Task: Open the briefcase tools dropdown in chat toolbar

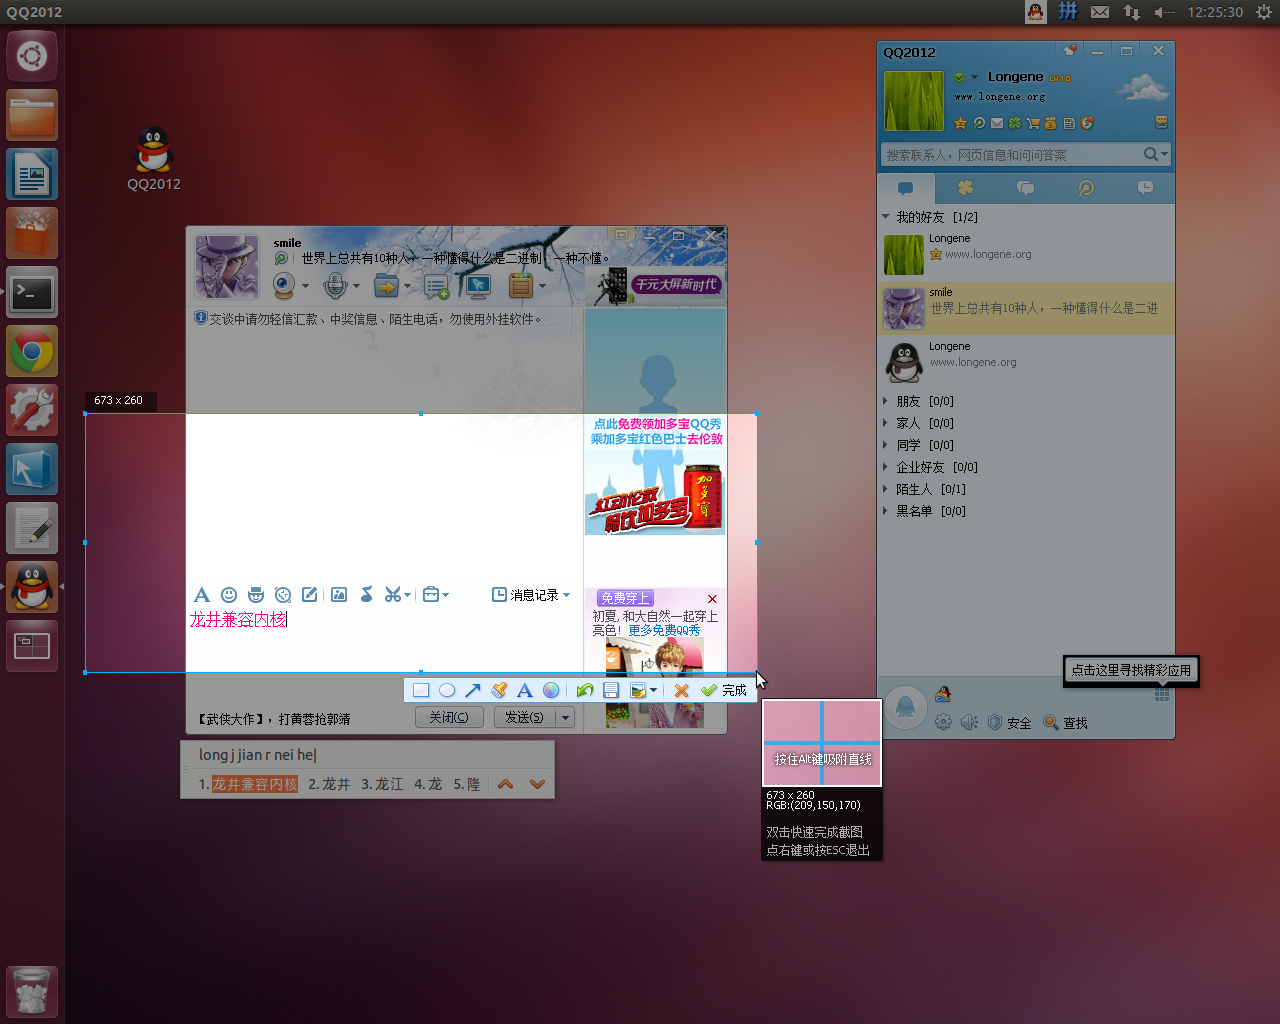Action: [435, 595]
